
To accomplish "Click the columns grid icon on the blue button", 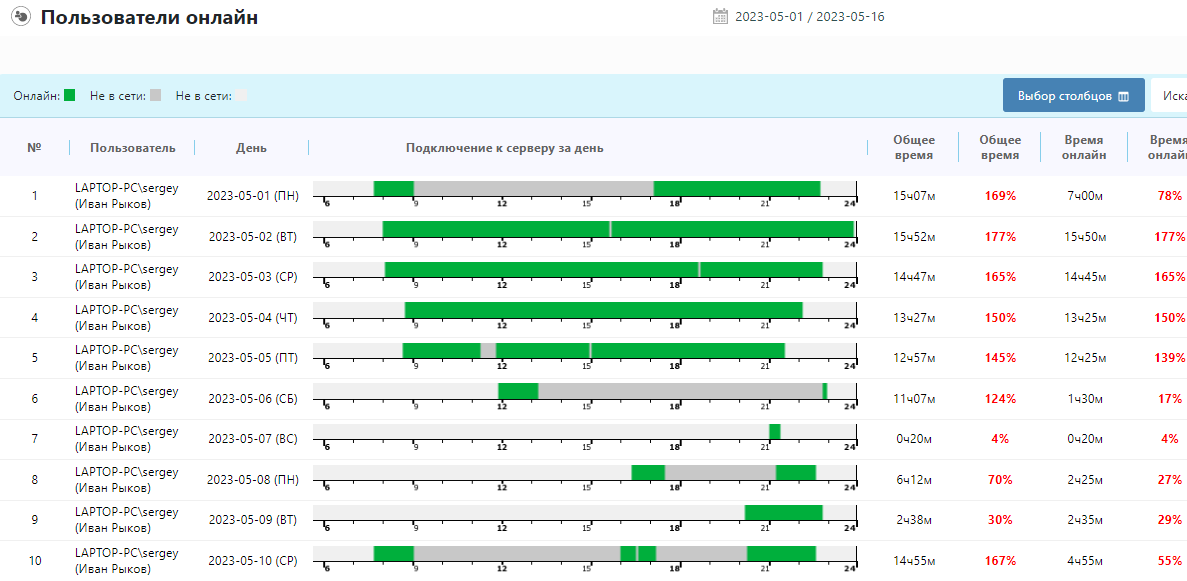I will point(1124,97).
